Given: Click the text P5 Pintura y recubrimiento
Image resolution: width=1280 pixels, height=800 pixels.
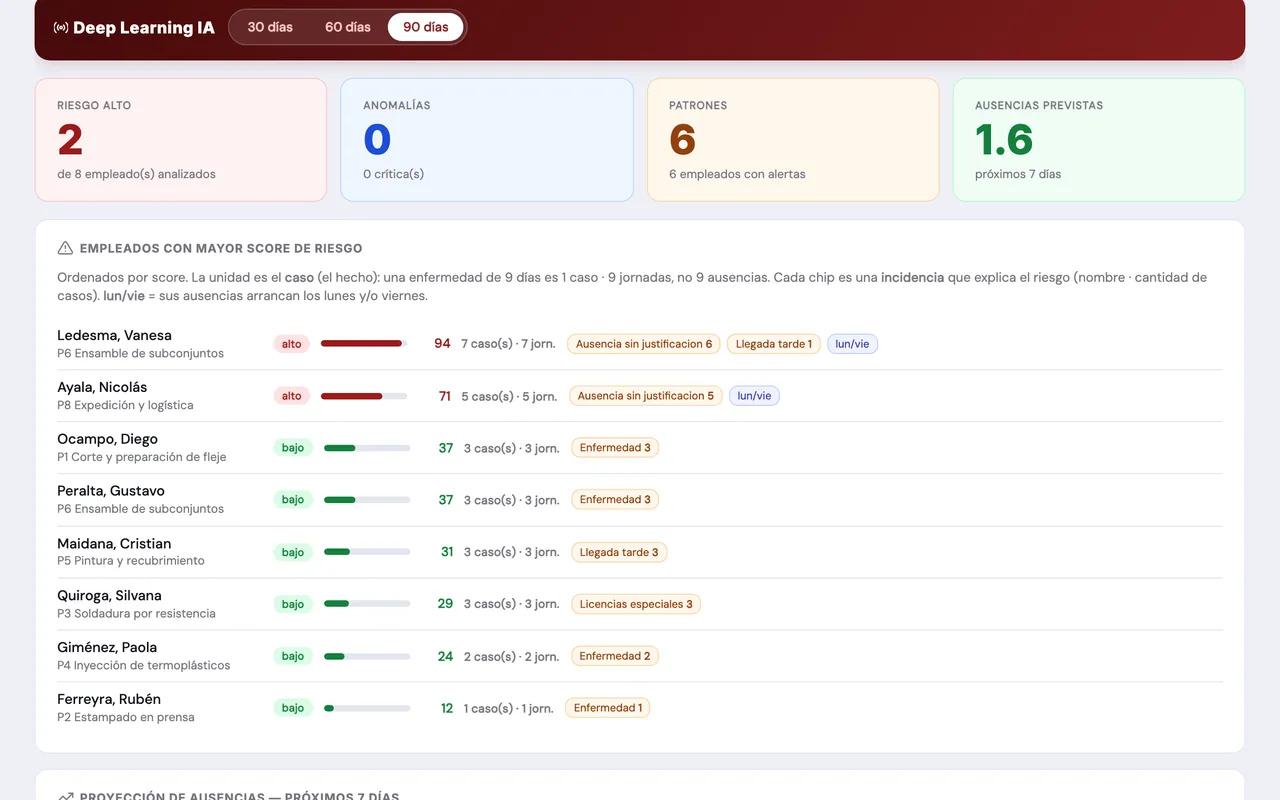Looking at the screenshot, I should click(131, 561).
